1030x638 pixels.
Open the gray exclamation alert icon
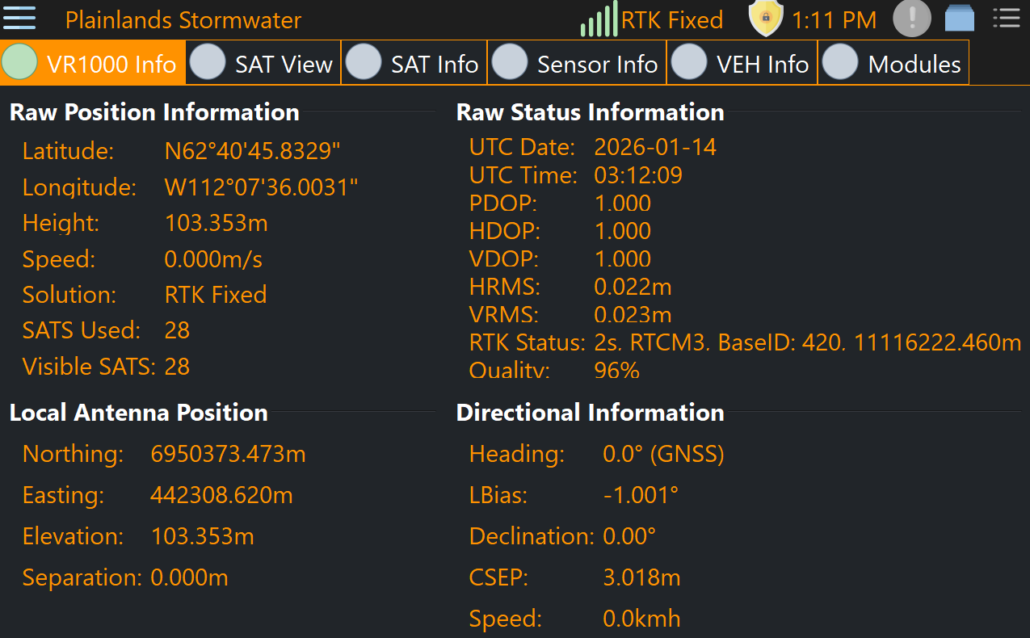(x=911, y=19)
